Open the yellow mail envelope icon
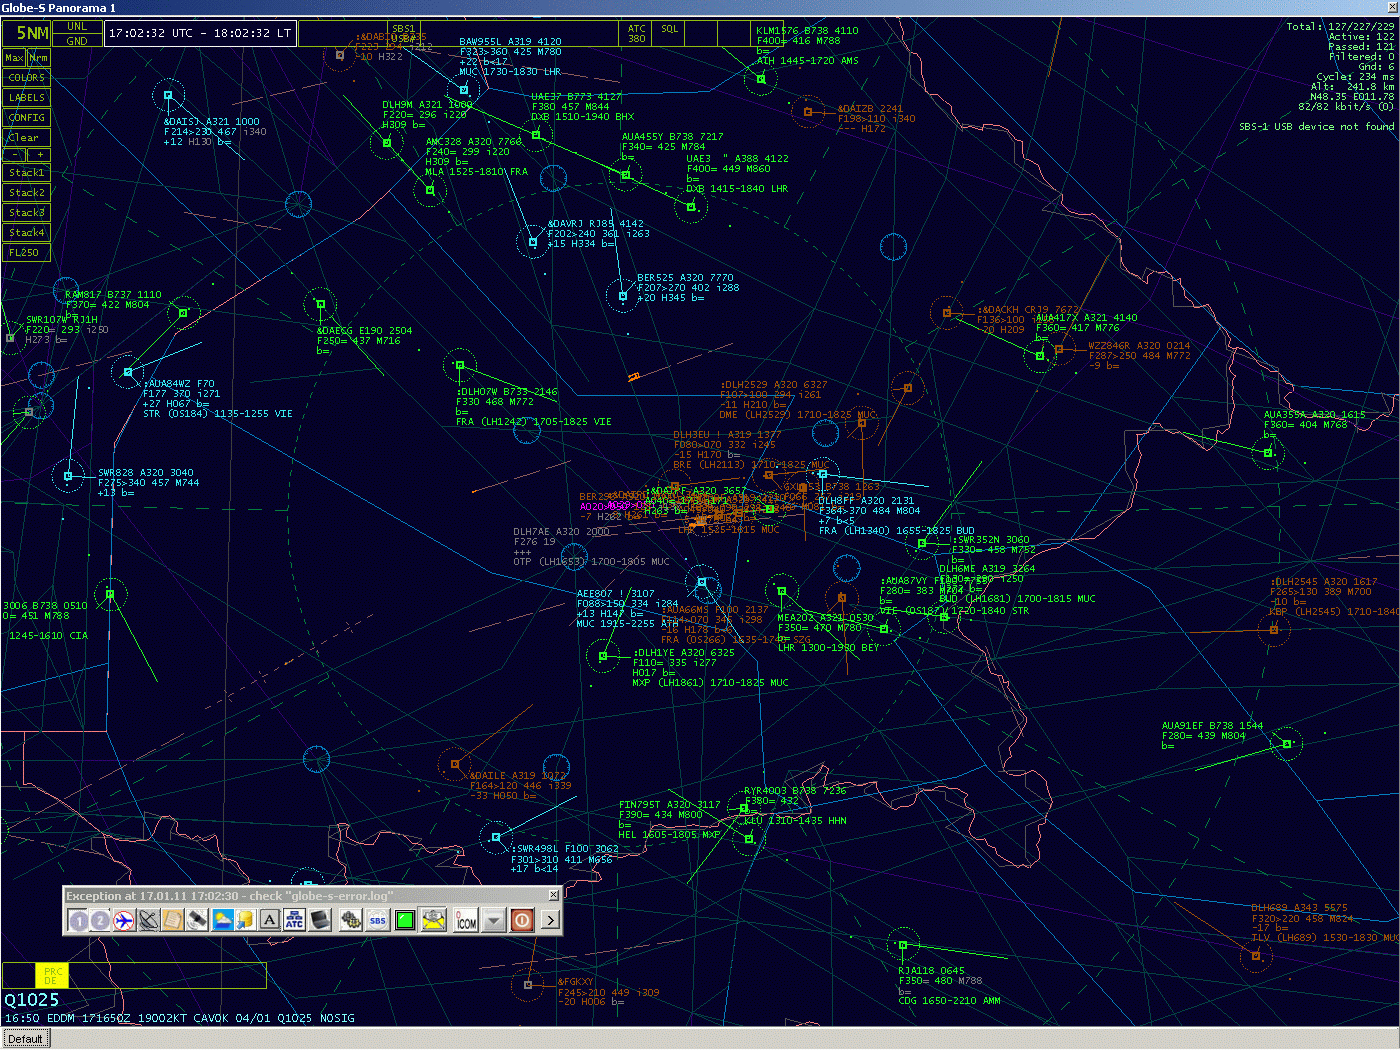The image size is (1400, 1050). 433,920
